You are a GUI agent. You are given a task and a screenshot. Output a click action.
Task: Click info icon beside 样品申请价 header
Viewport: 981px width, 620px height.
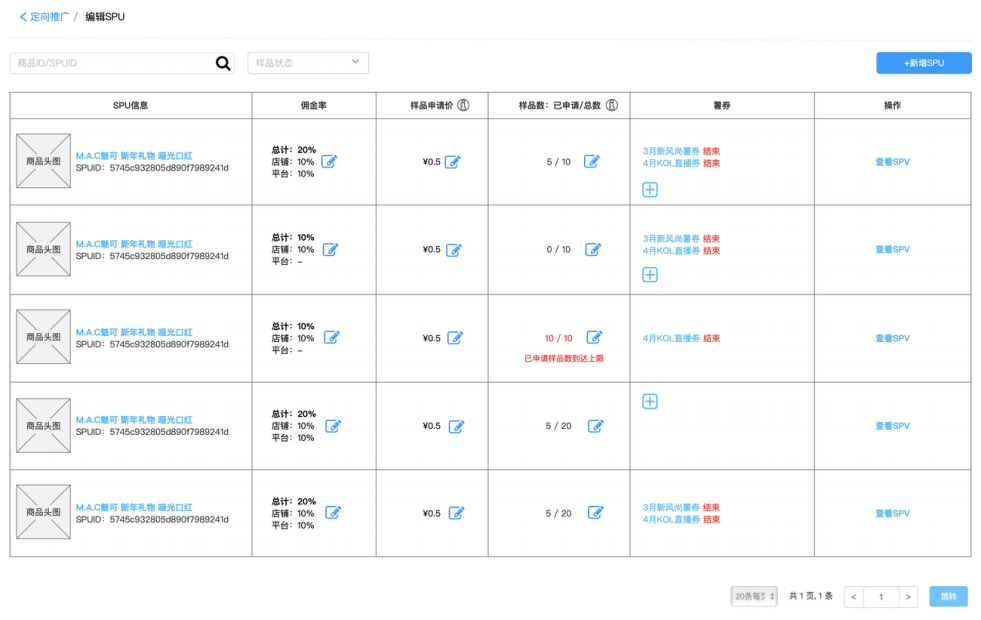(x=463, y=105)
